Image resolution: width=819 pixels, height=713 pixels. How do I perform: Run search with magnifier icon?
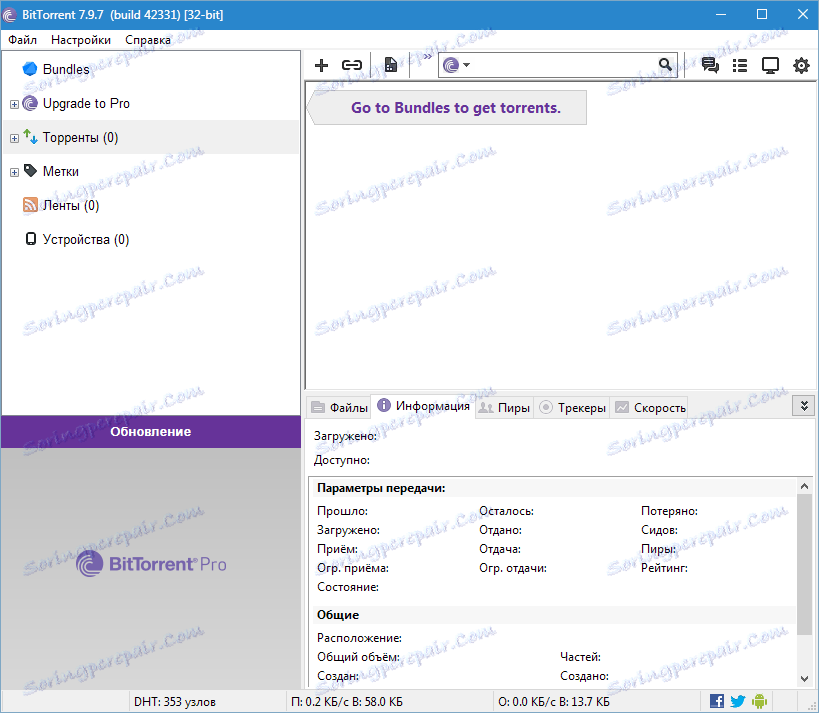click(665, 65)
